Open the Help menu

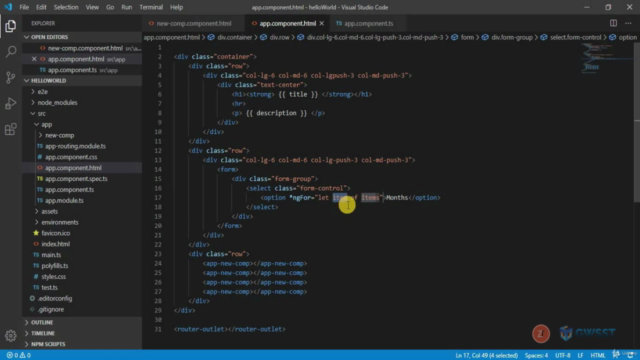[x=176, y=7]
